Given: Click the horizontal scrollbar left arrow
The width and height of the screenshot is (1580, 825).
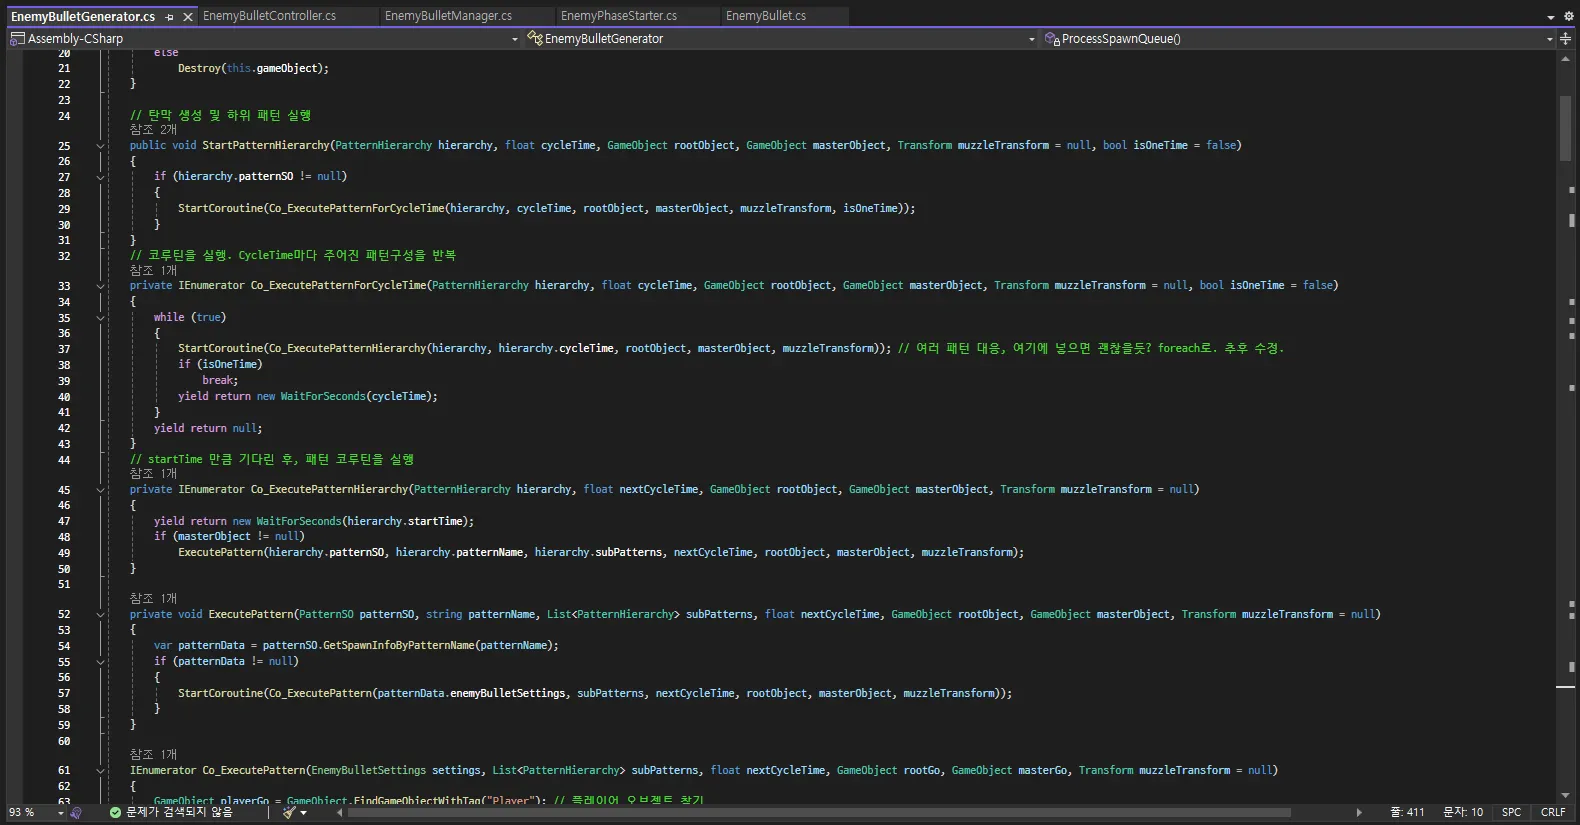Looking at the screenshot, I should point(340,813).
